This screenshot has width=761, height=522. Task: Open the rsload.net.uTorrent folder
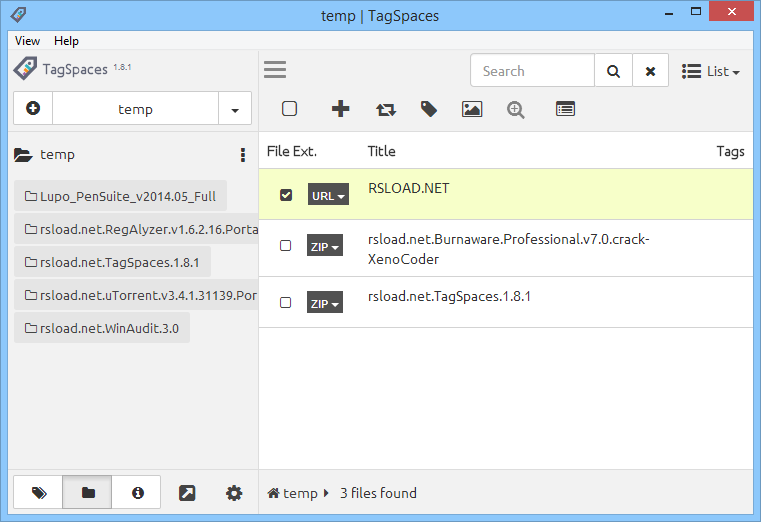click(136, 294)
